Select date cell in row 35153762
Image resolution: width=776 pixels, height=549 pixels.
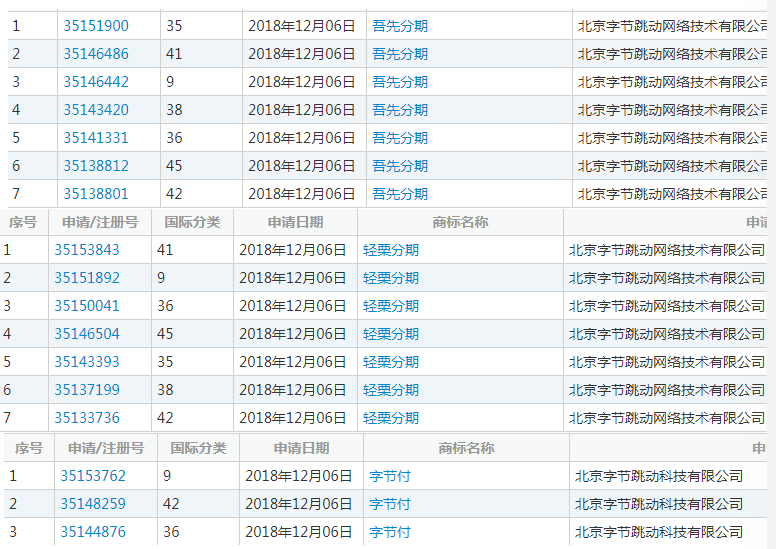(299, 476)
